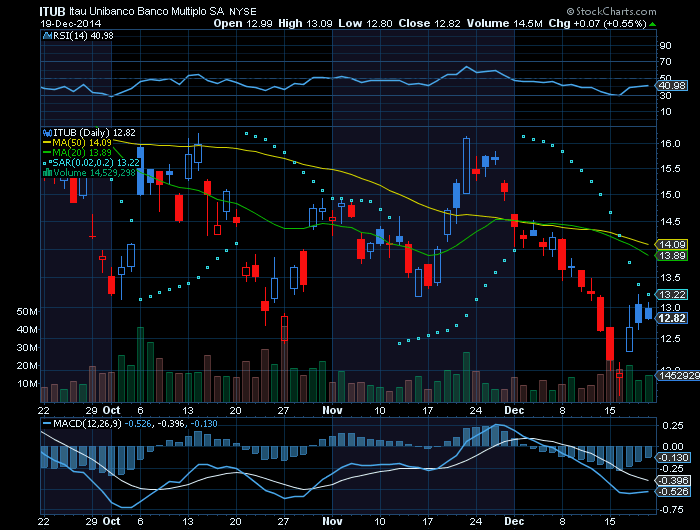Click the 1452929 volume axis tag
The height and width of the screenshot is (530, 700).
679,376
